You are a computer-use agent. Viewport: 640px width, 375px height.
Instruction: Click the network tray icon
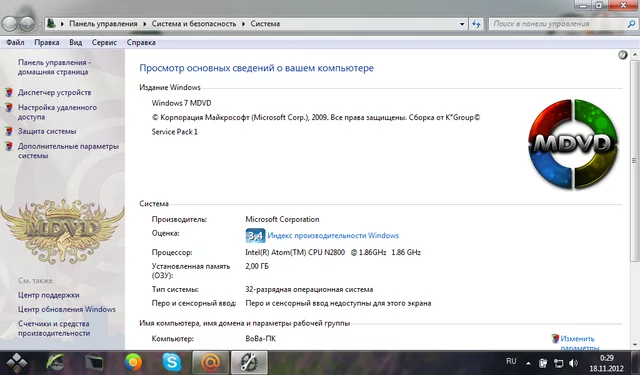coord(558,363)
